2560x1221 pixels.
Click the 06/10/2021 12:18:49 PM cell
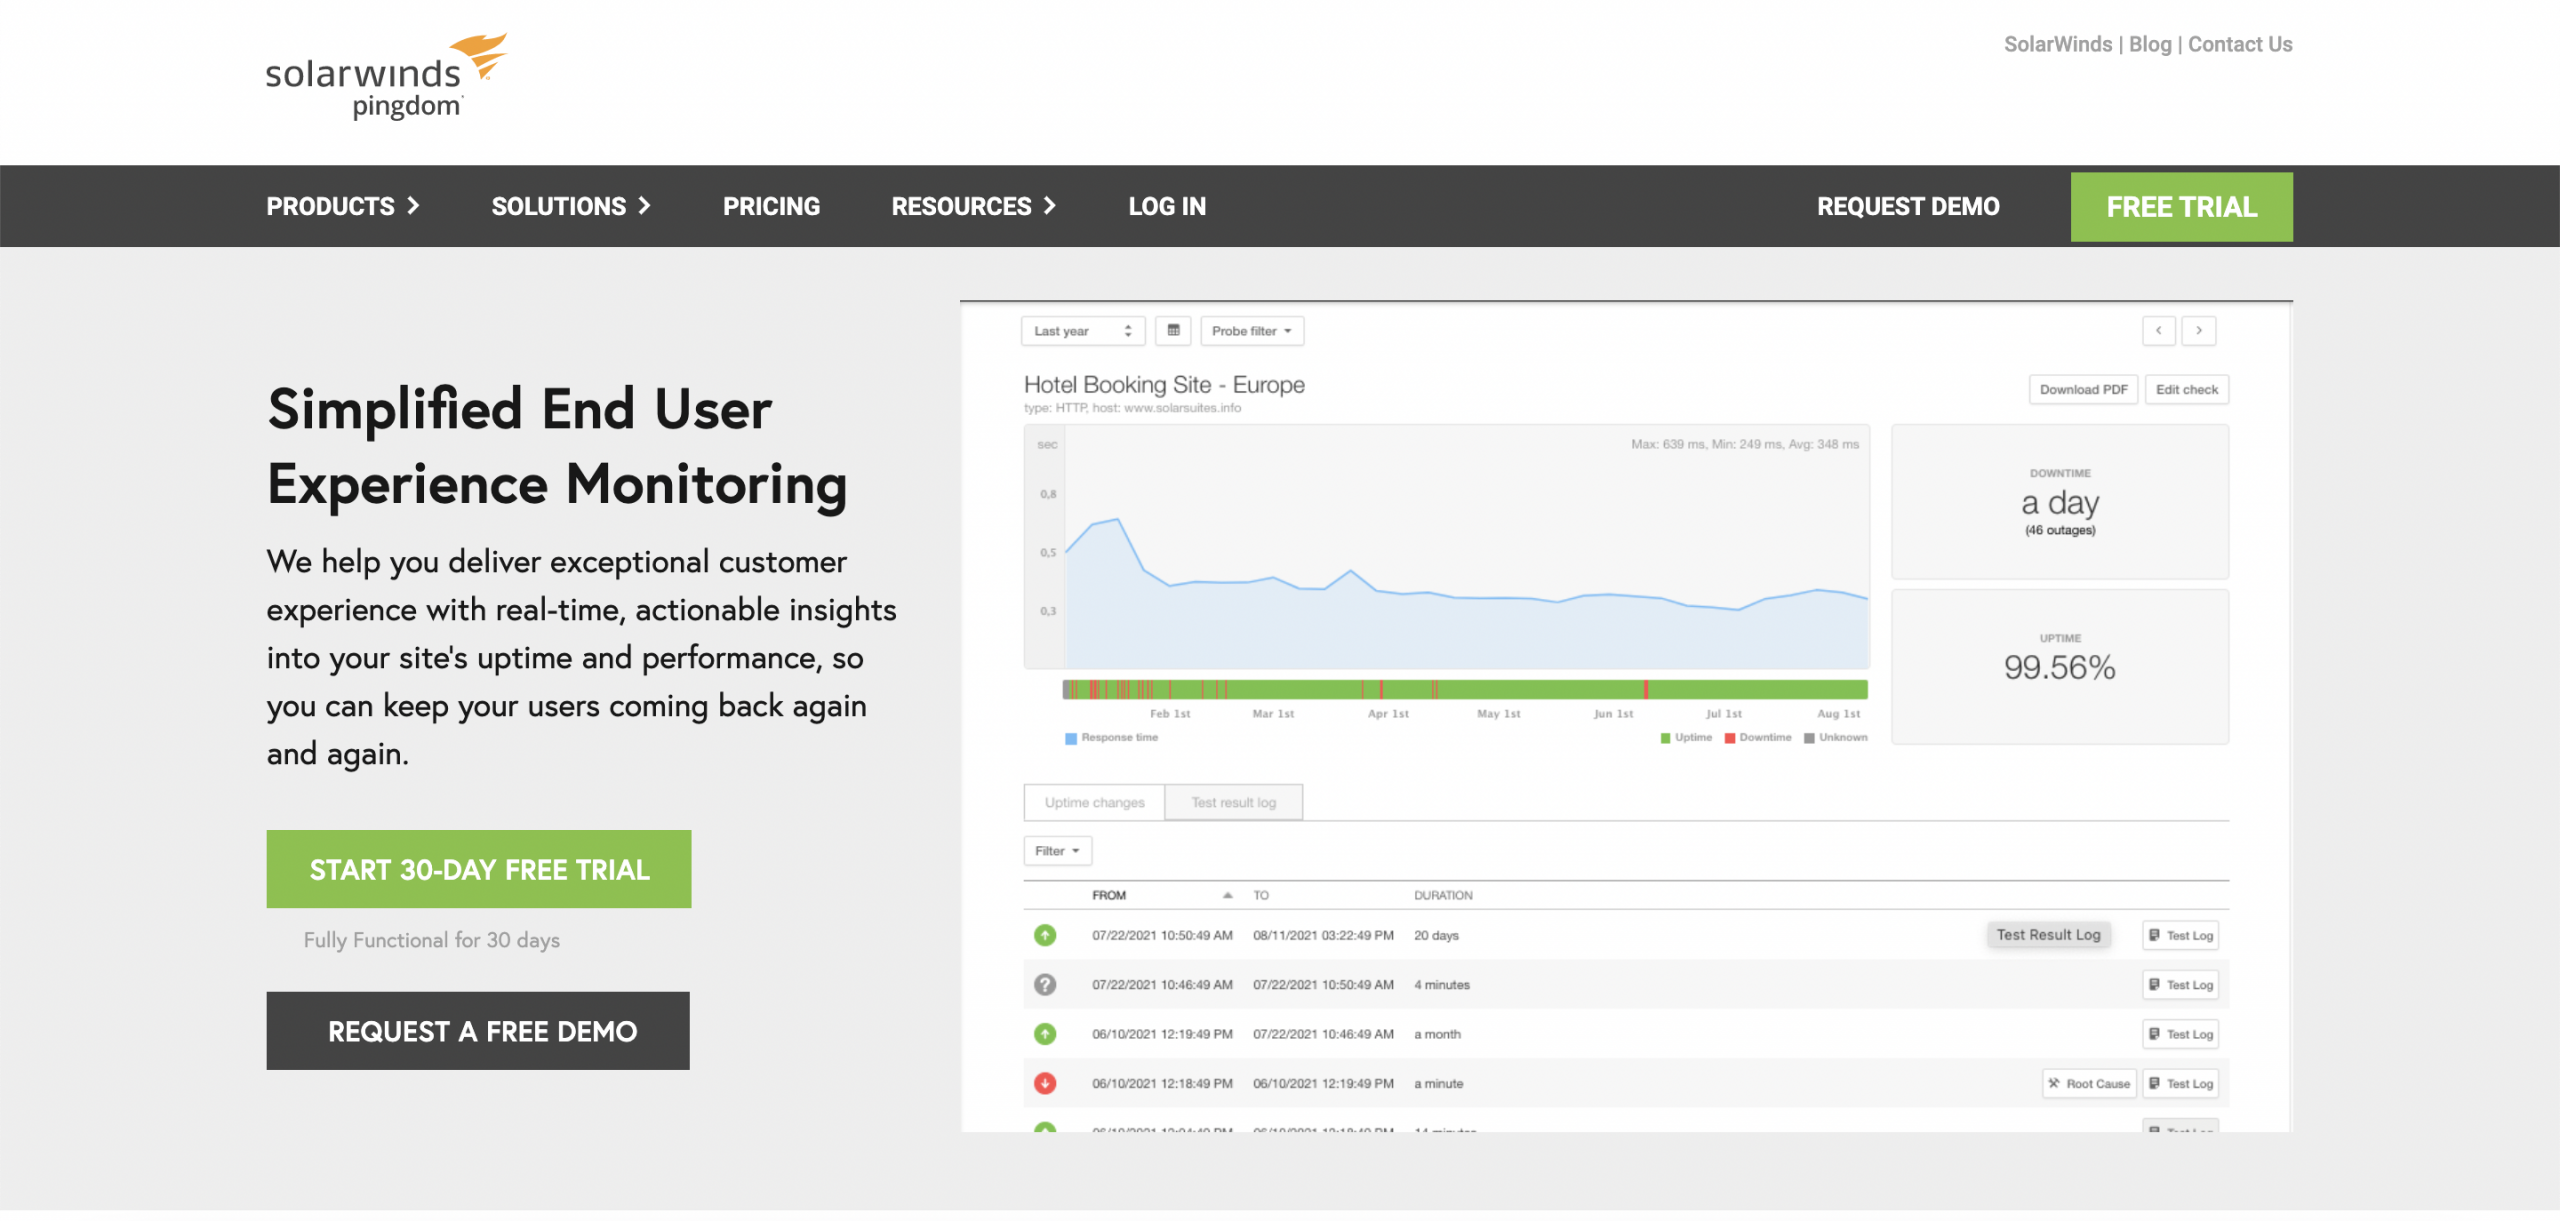coord(1162,1084)
